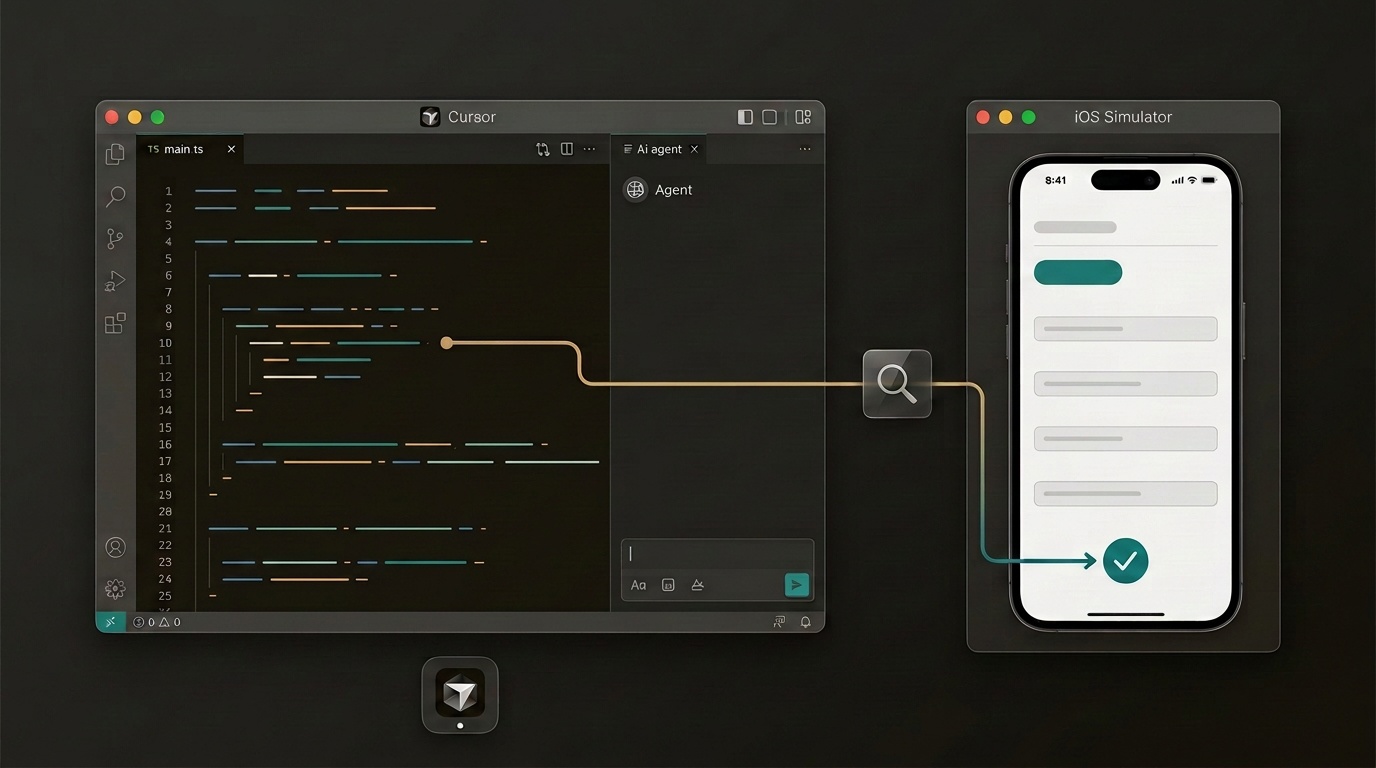
Task: Open the Manage settings gear icon
Action: click(x=115, y=589)
